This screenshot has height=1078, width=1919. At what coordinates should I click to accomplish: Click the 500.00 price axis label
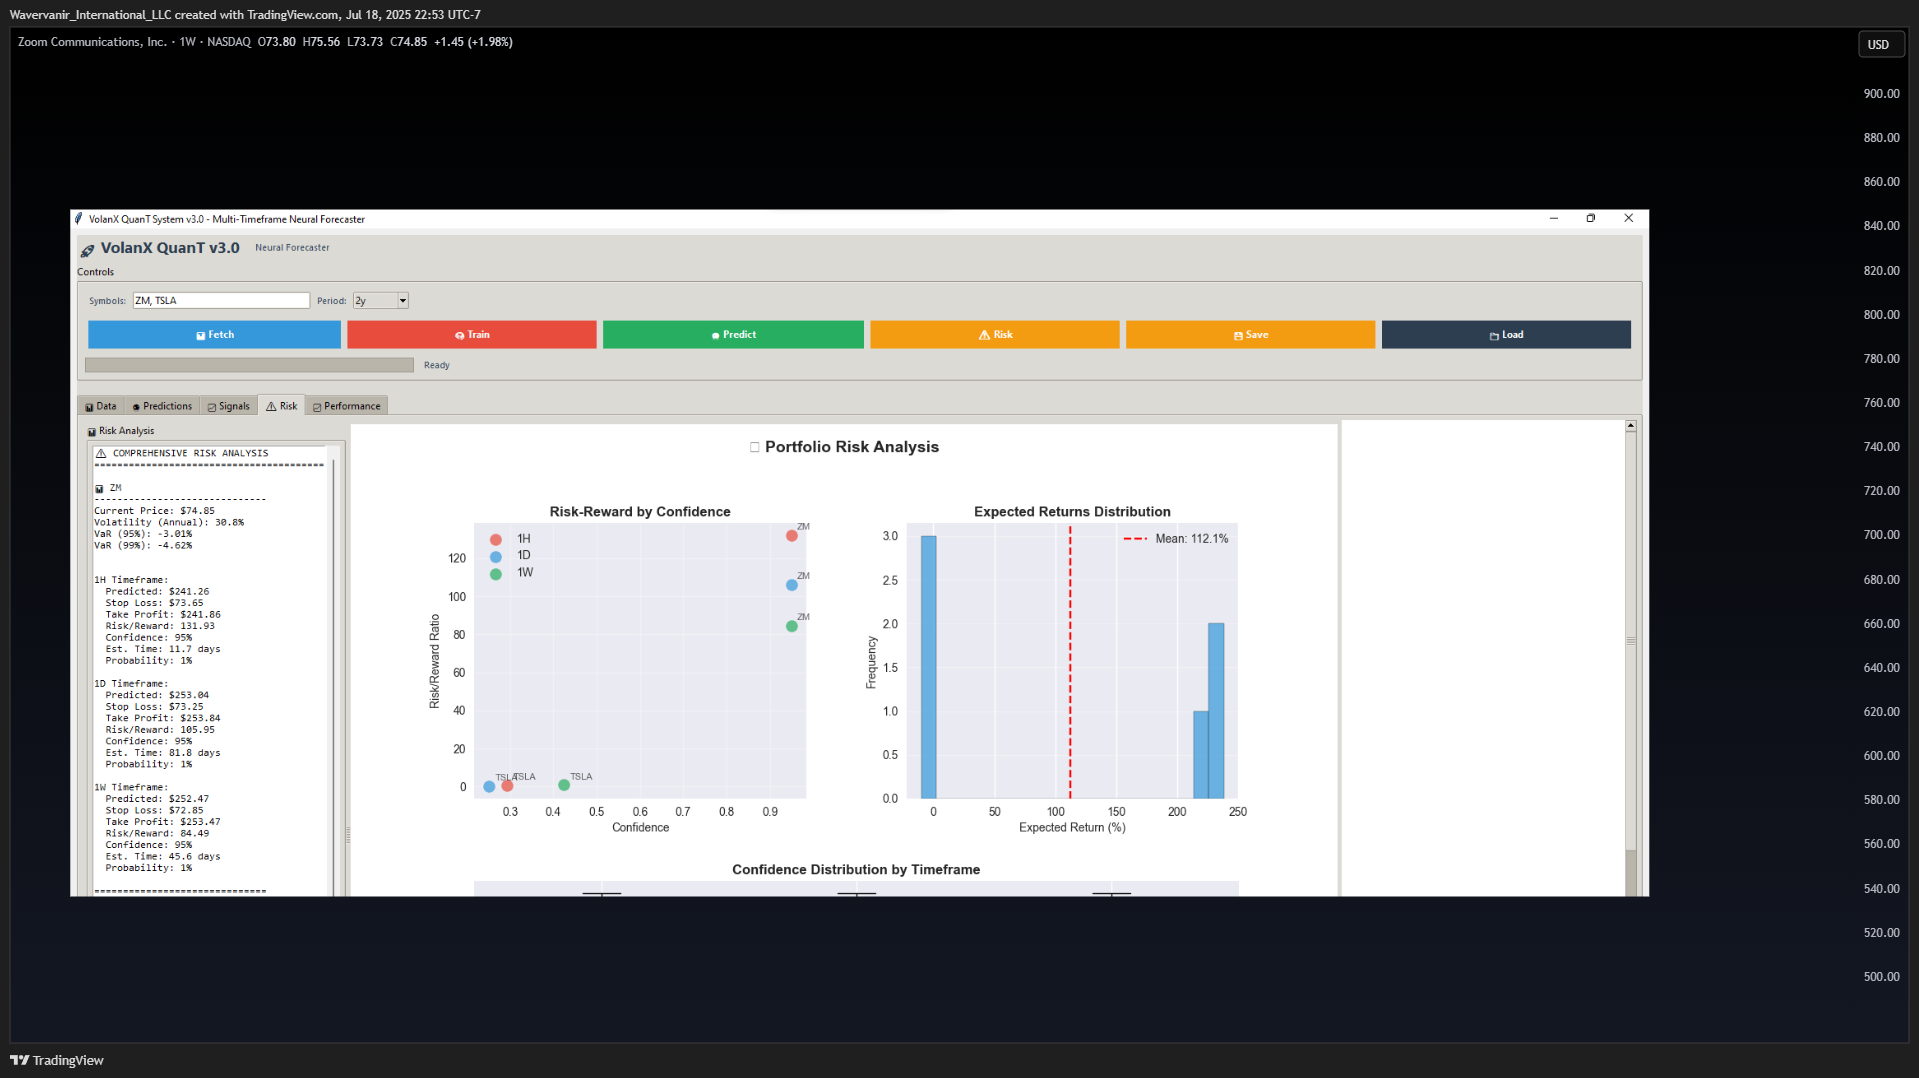(1881, 977)
